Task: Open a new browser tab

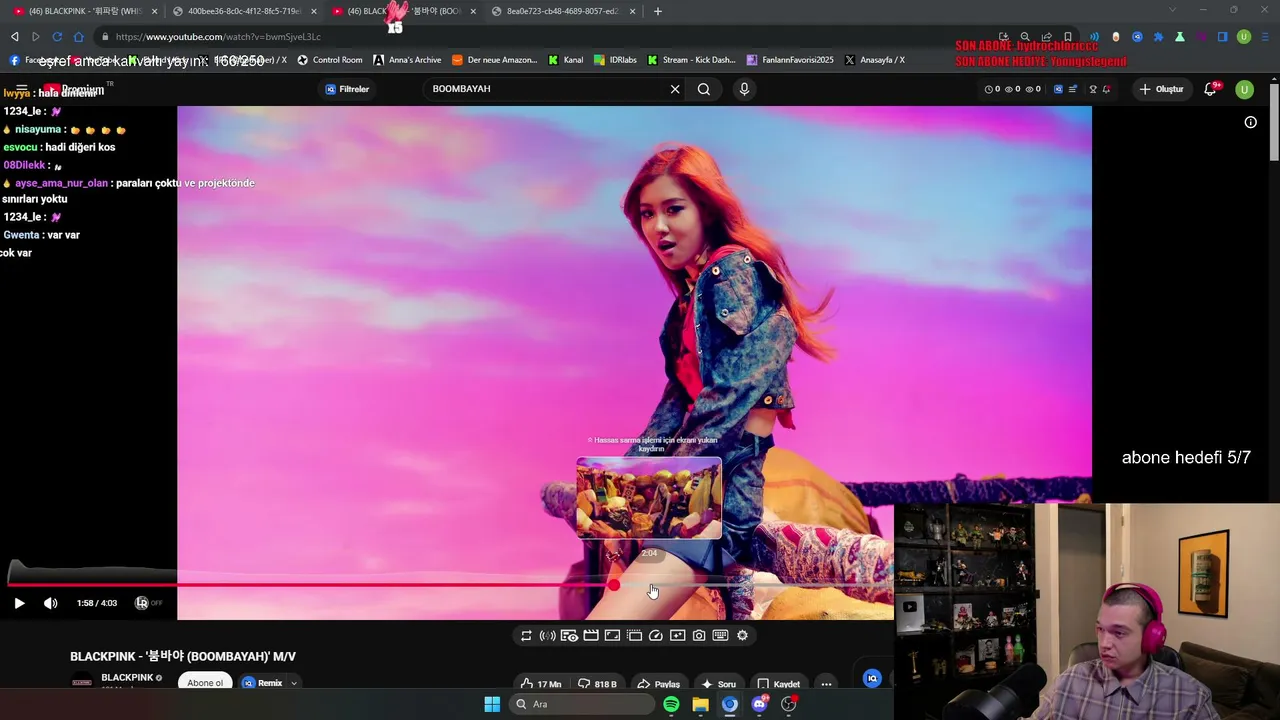Action: point(657,11)
